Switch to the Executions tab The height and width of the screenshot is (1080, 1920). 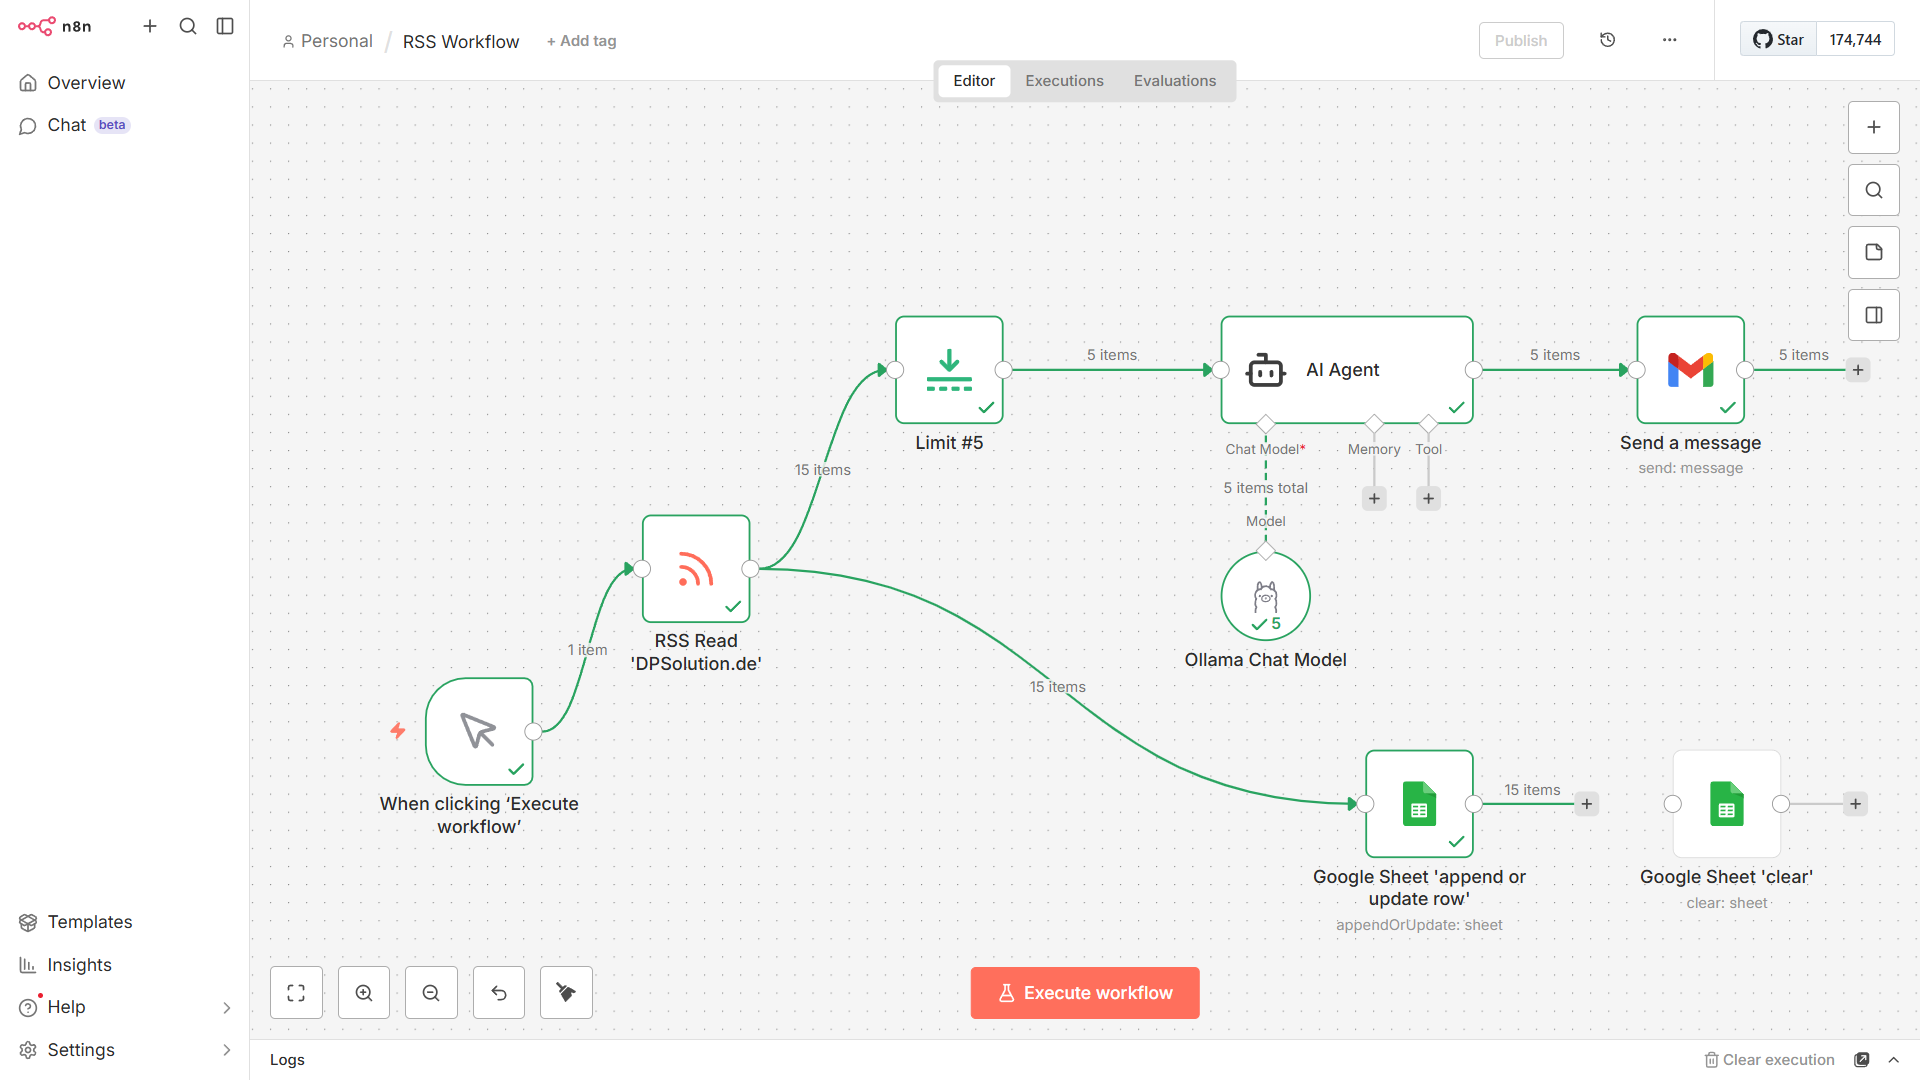1064,81
